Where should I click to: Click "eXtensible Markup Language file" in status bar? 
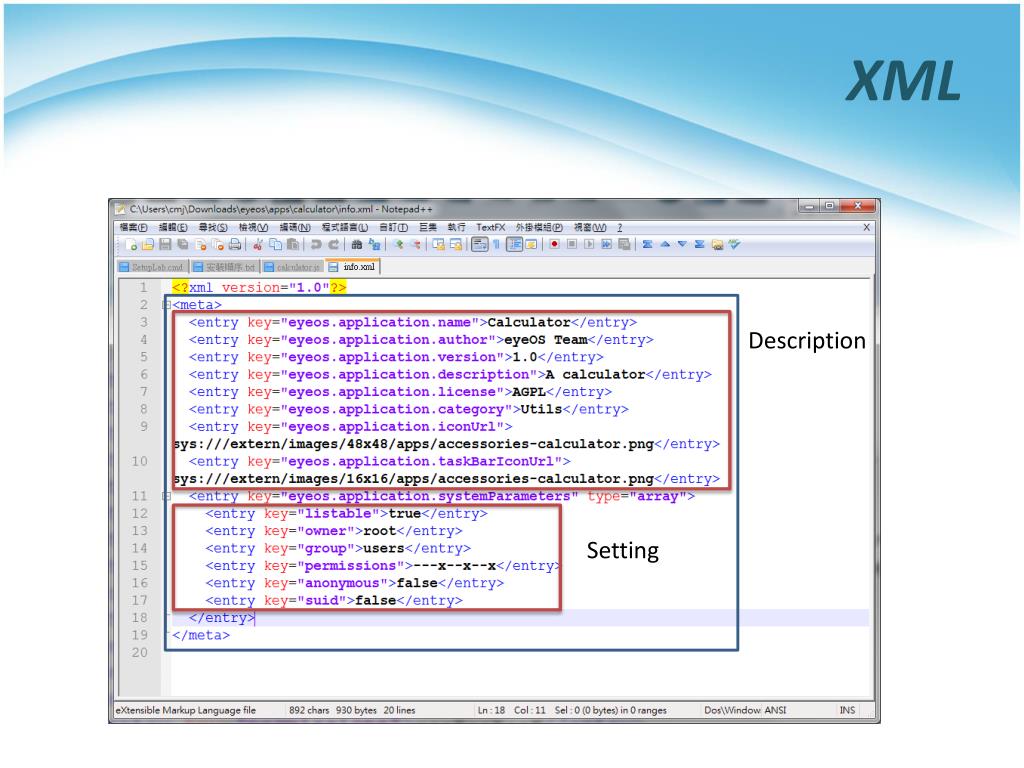click(185, 711)
